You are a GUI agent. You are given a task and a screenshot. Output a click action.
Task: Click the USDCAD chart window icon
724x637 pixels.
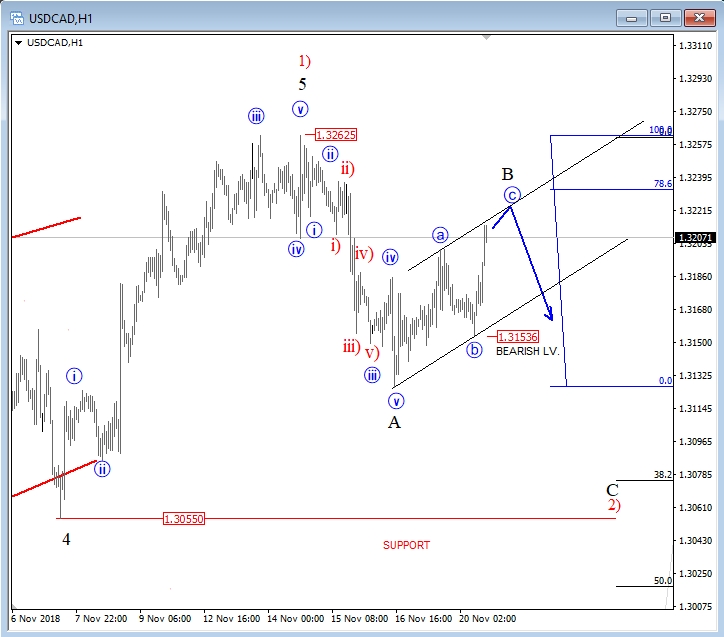click(x=17, y=18)
